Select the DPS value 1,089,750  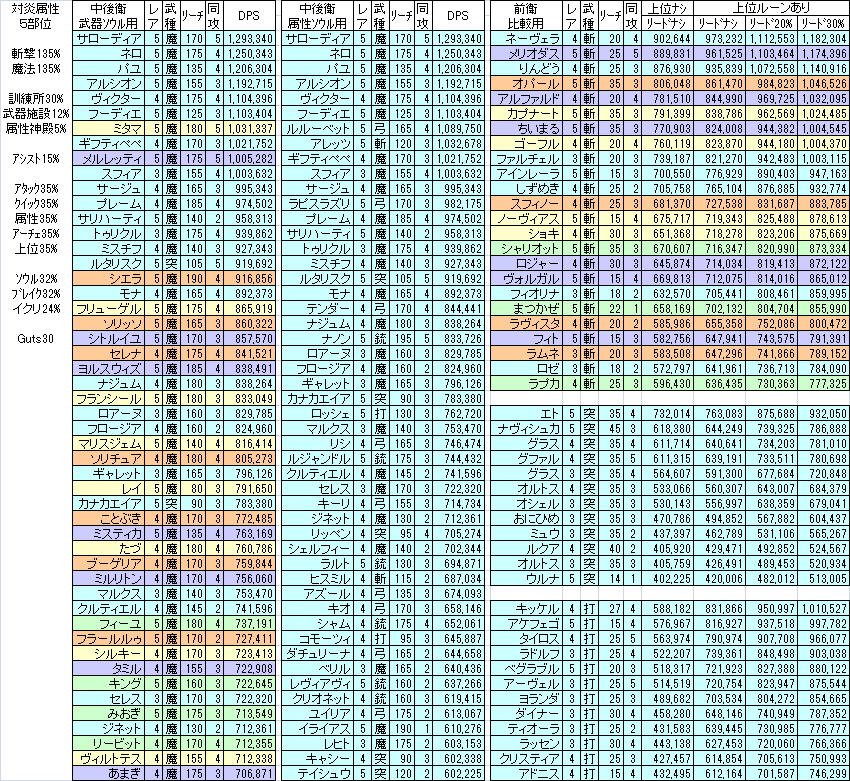pyautogui.click(x=459, y=129)
